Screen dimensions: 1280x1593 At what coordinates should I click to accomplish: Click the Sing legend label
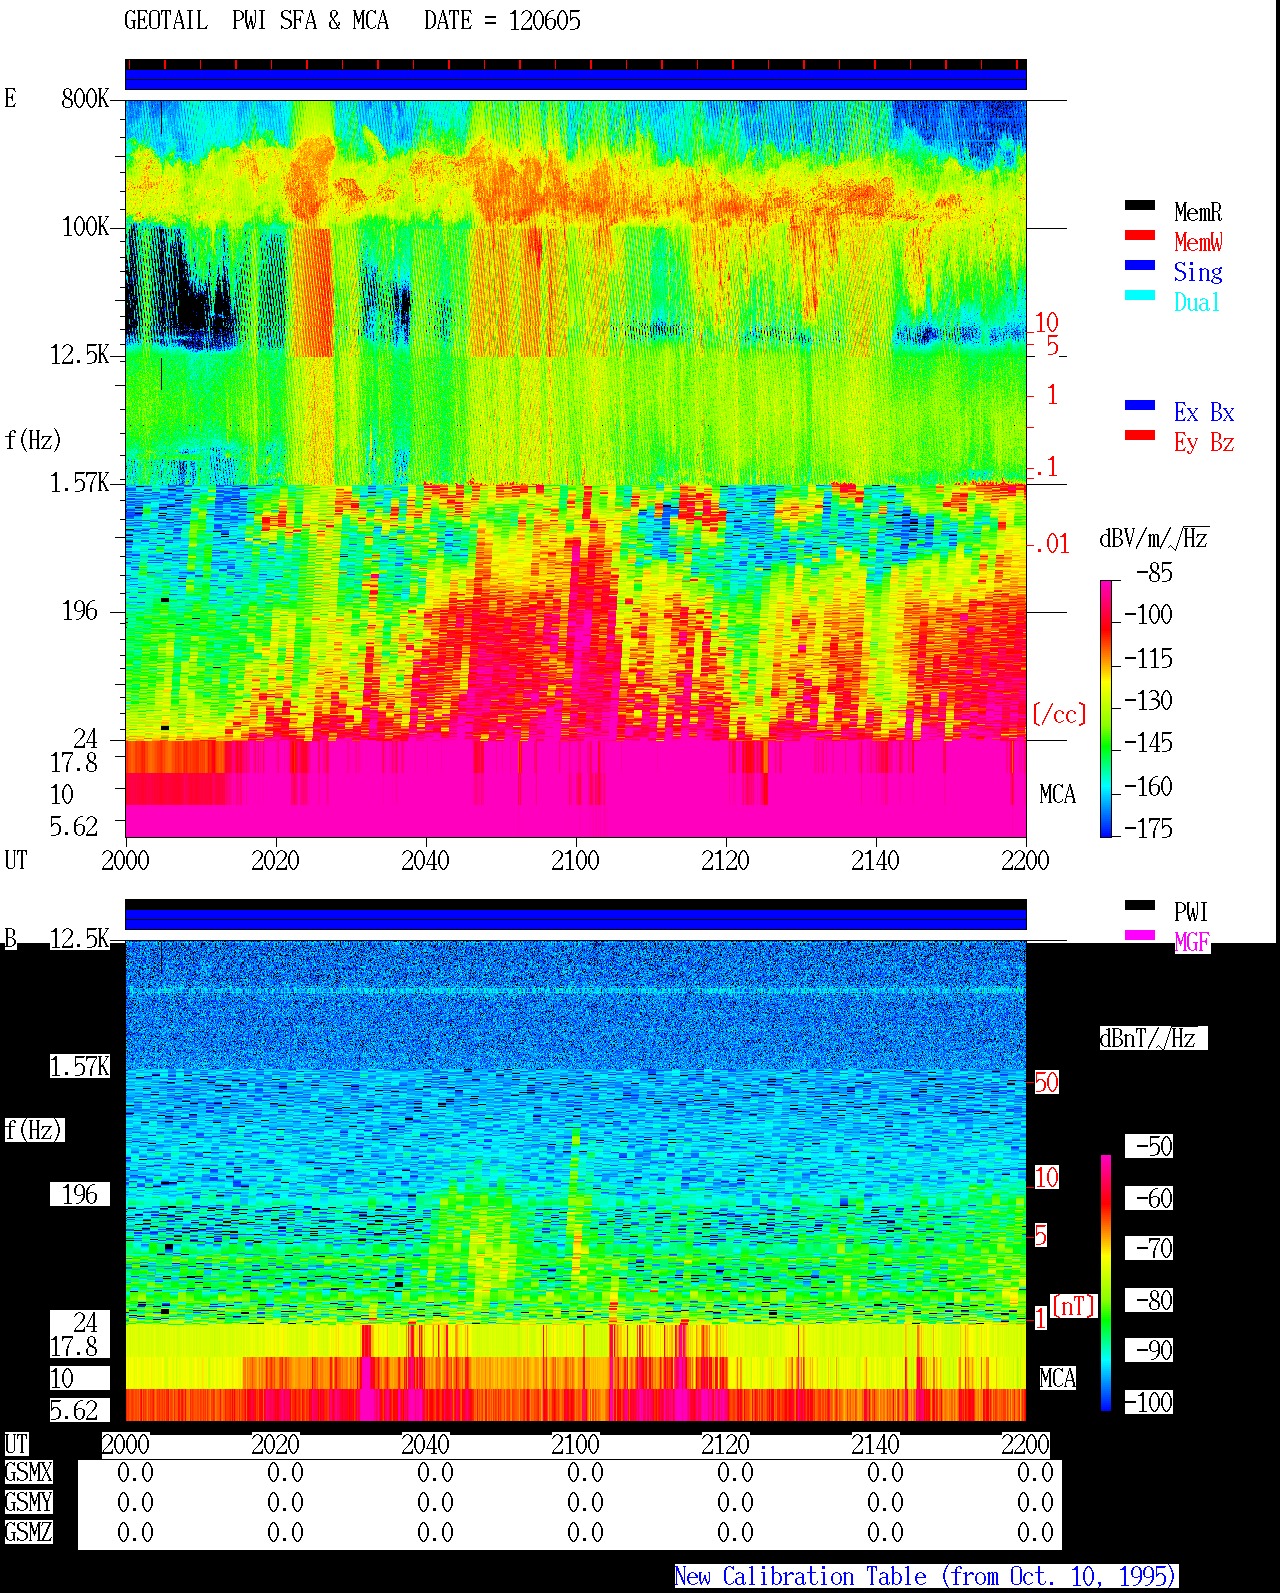[1198, 272]
